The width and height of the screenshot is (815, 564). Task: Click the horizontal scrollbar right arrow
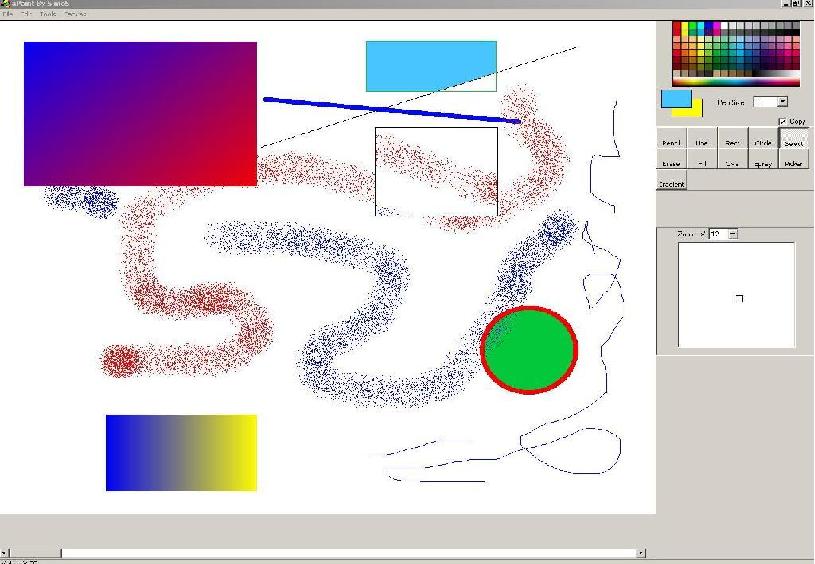pyautogui.click(x=641, y=553)
